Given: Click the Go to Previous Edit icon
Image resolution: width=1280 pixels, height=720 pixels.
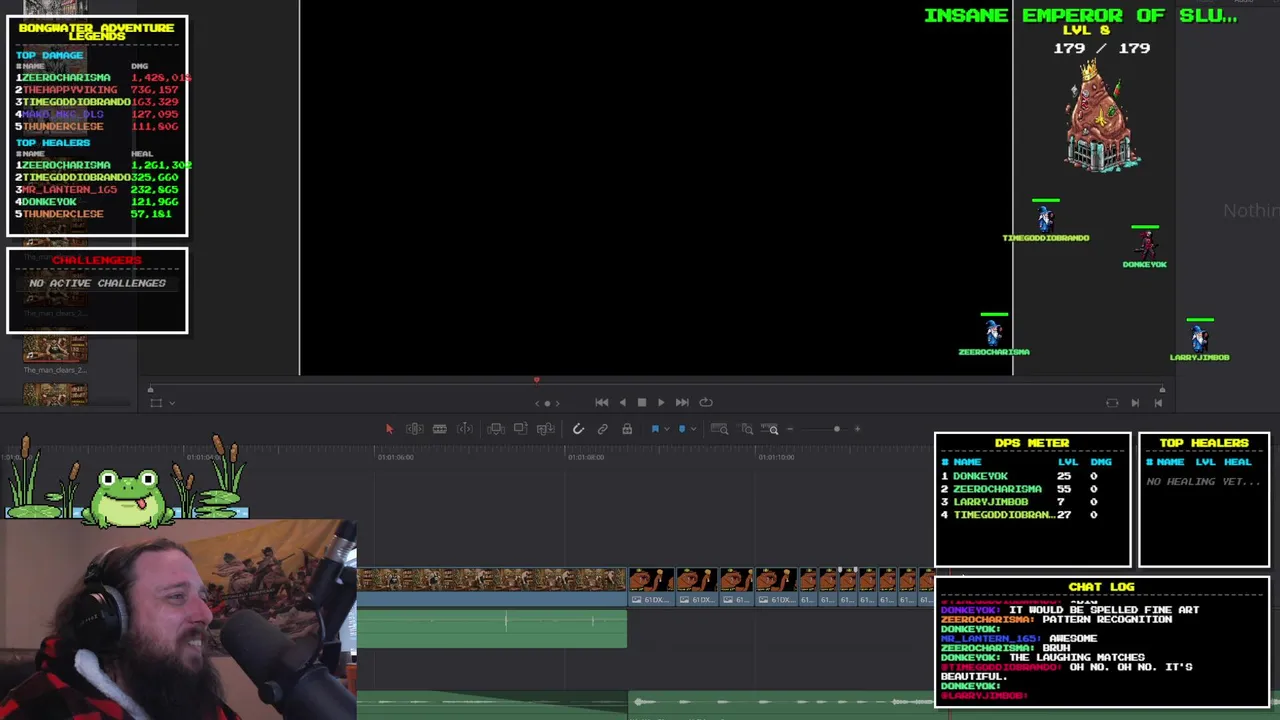Looking at the screenshot, I should [1158, 402].
